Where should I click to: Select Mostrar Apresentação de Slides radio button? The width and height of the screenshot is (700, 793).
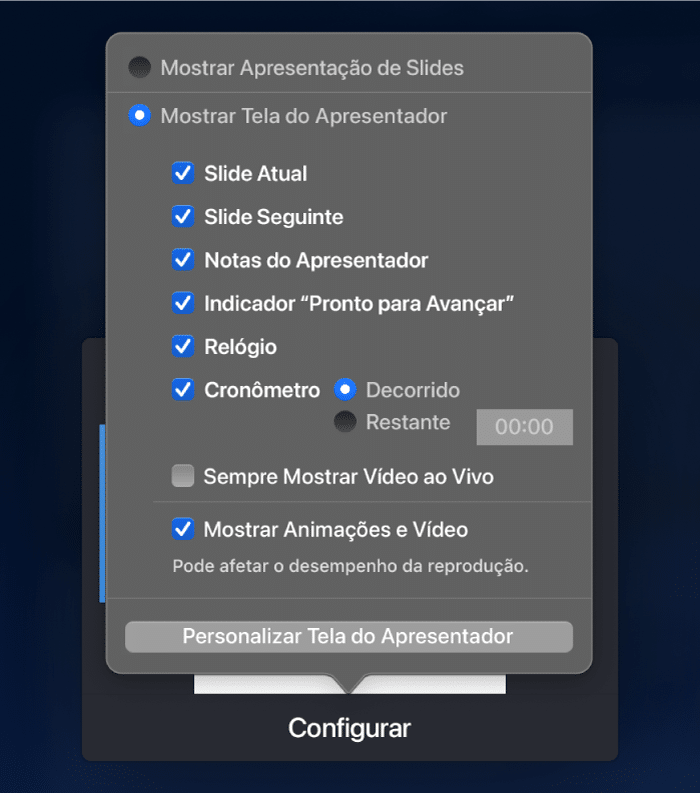coord(140,67)
